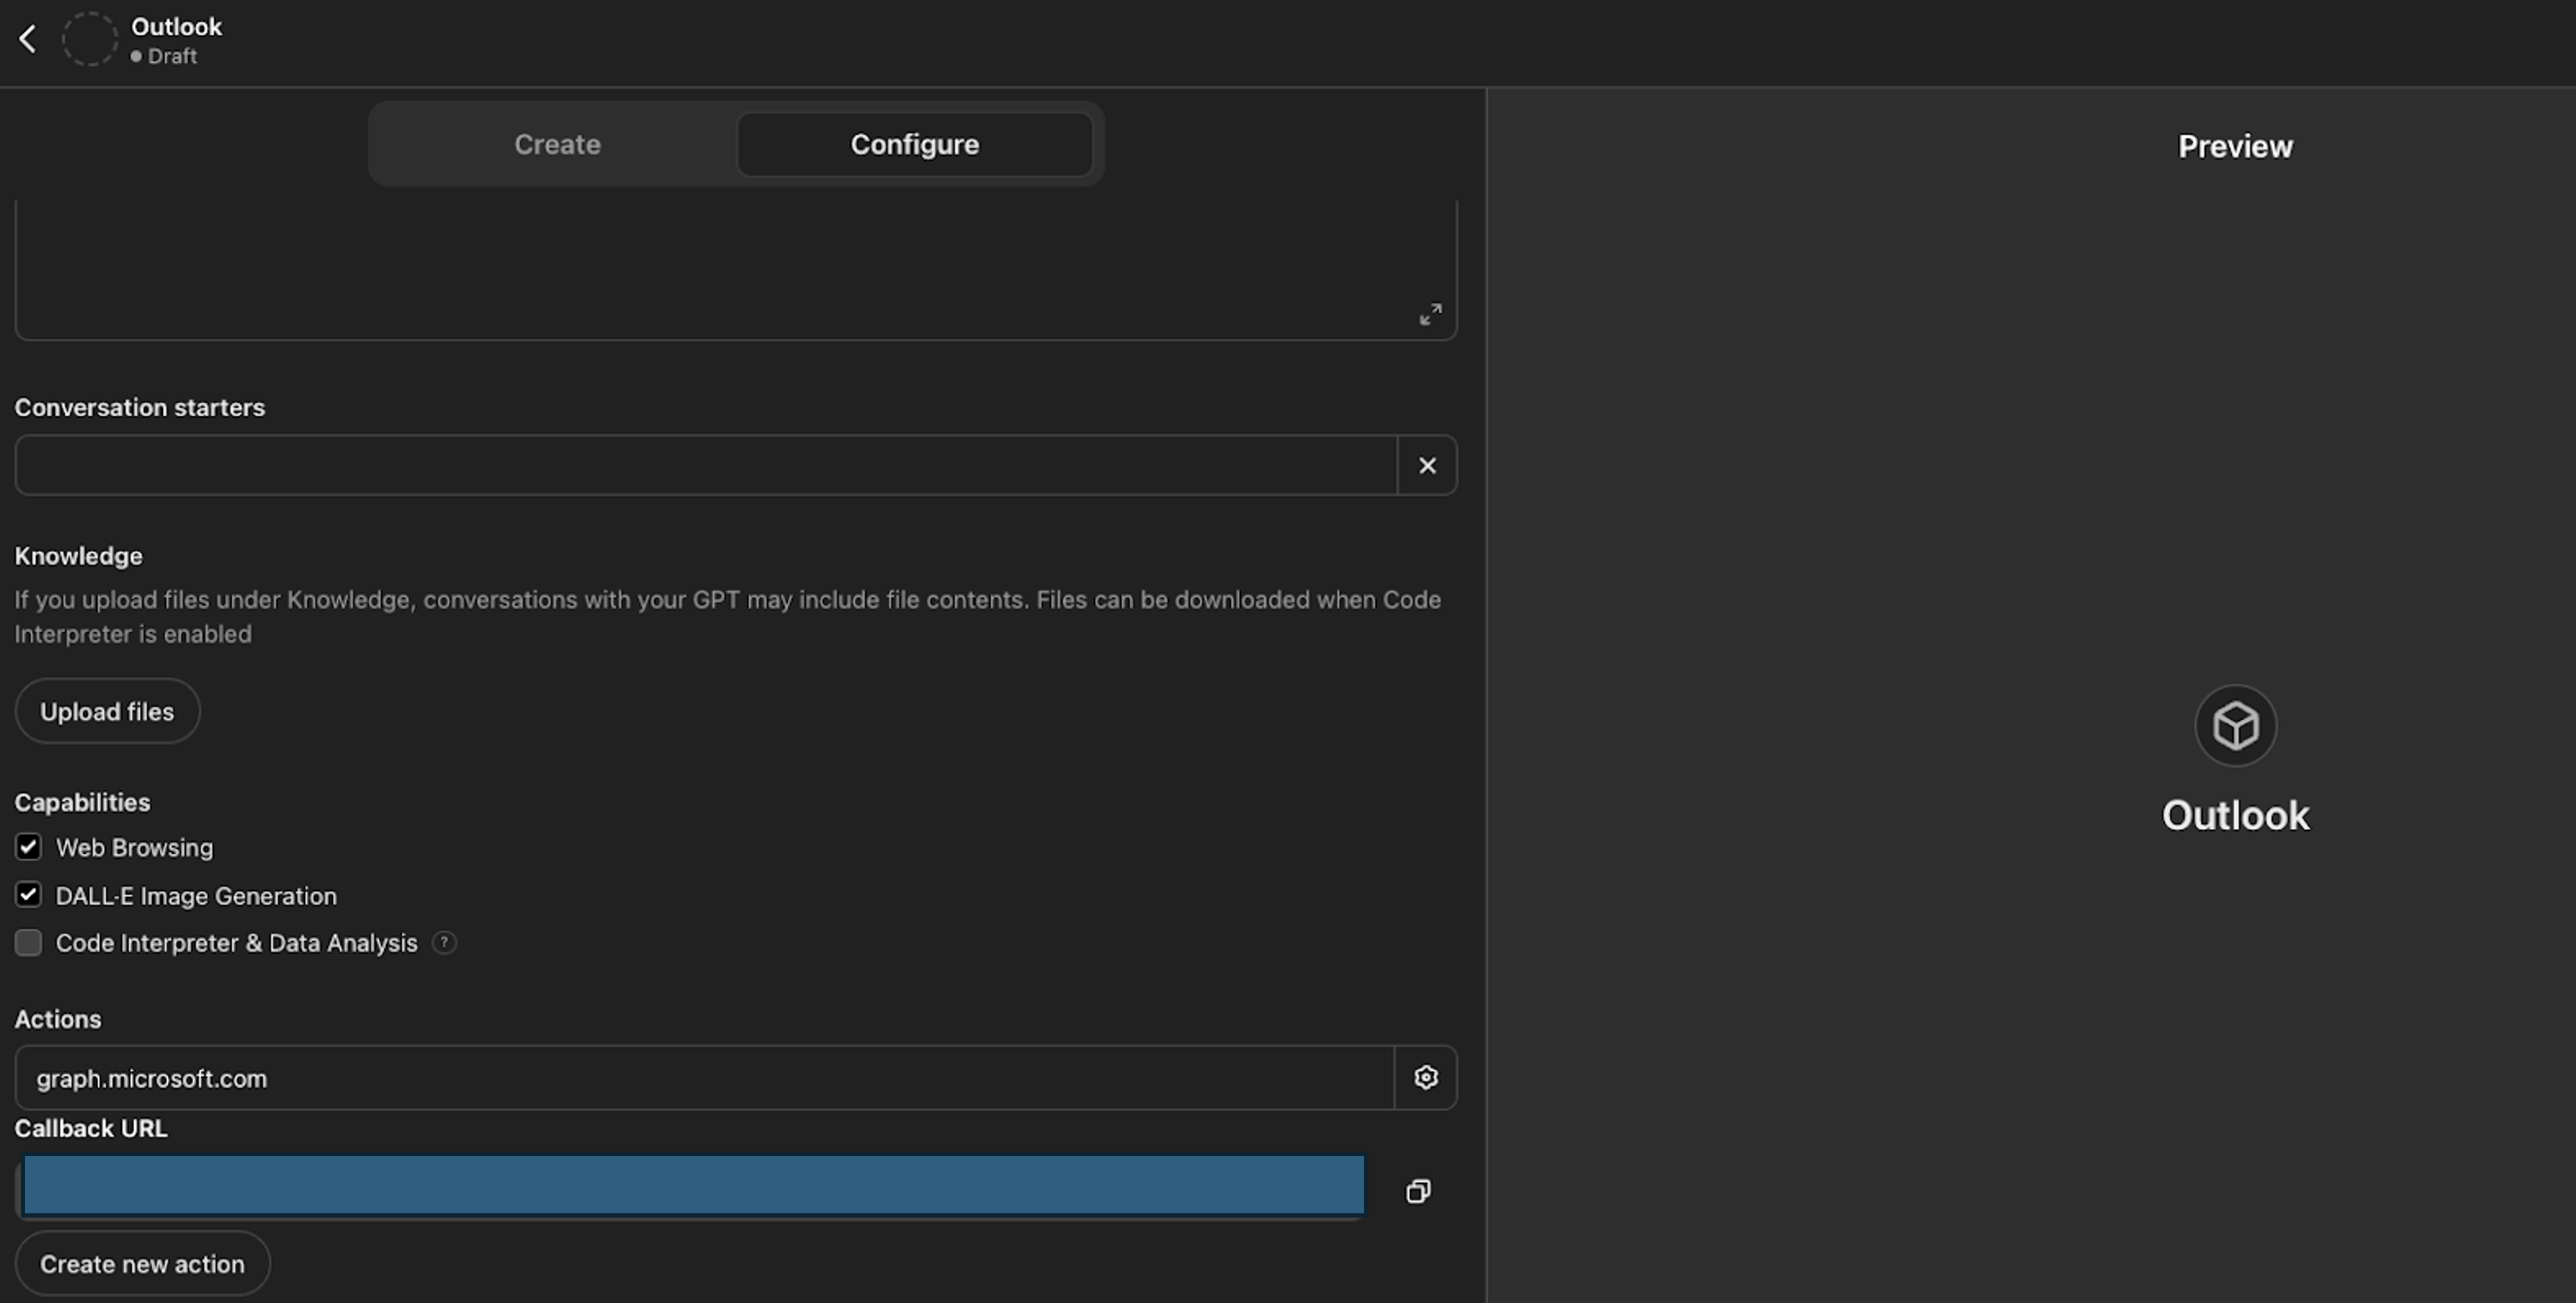Click the Outlook title in preview
This screenshot has height=1303, width=2576.
(x=2235, y=816)
